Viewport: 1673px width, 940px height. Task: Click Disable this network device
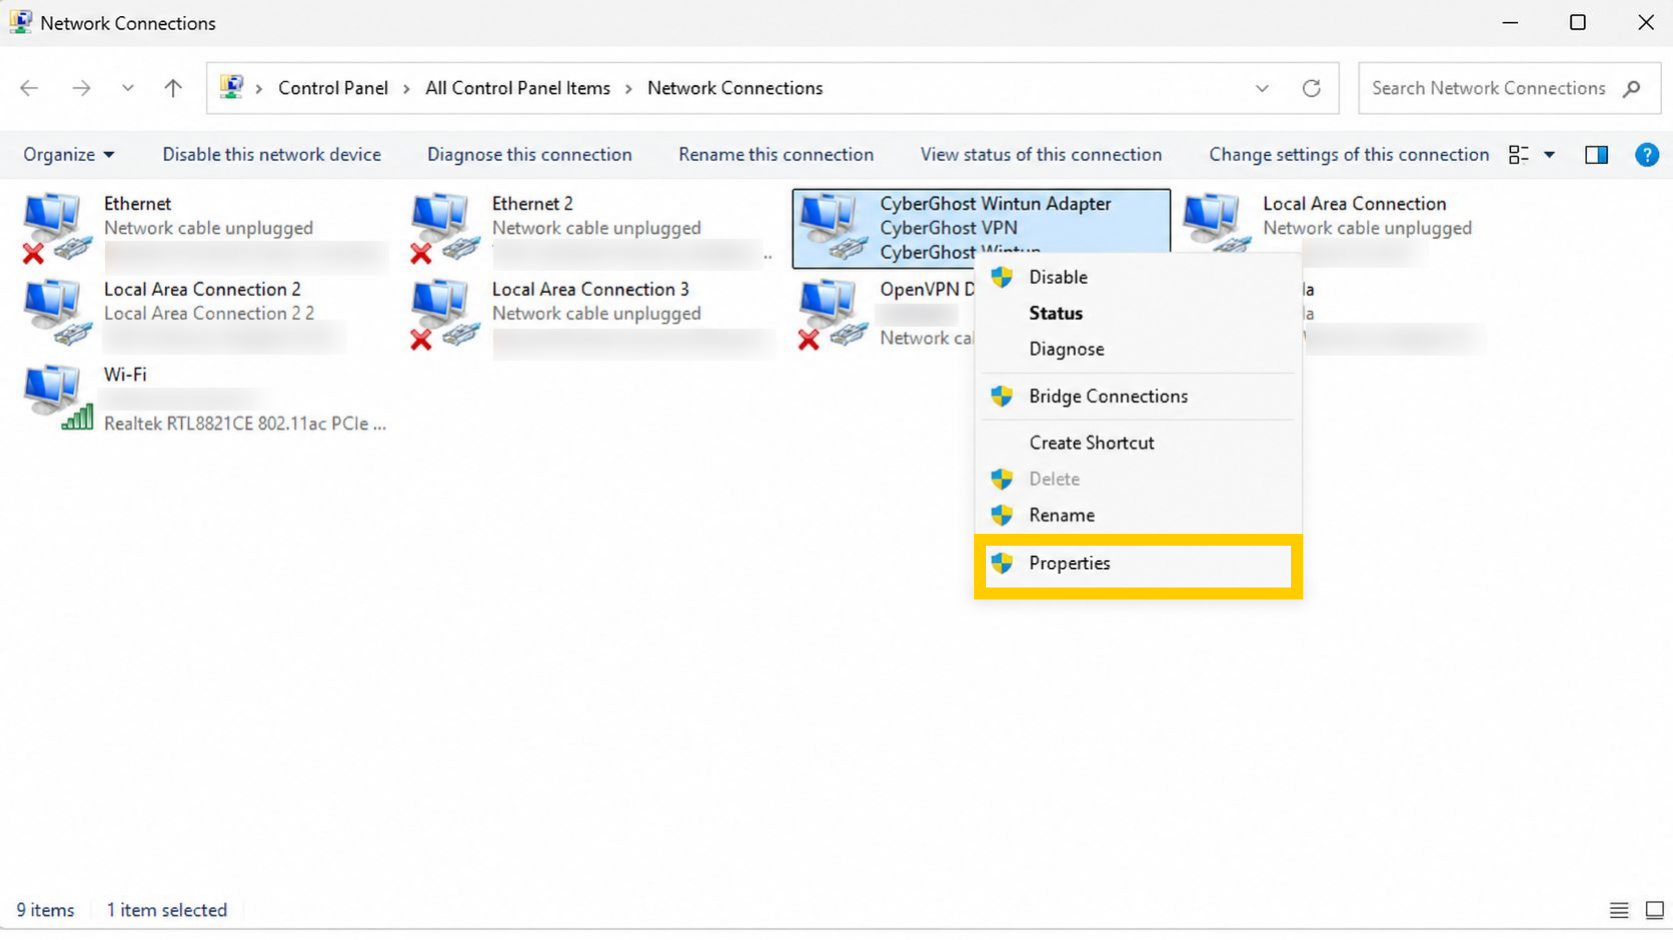272,155
